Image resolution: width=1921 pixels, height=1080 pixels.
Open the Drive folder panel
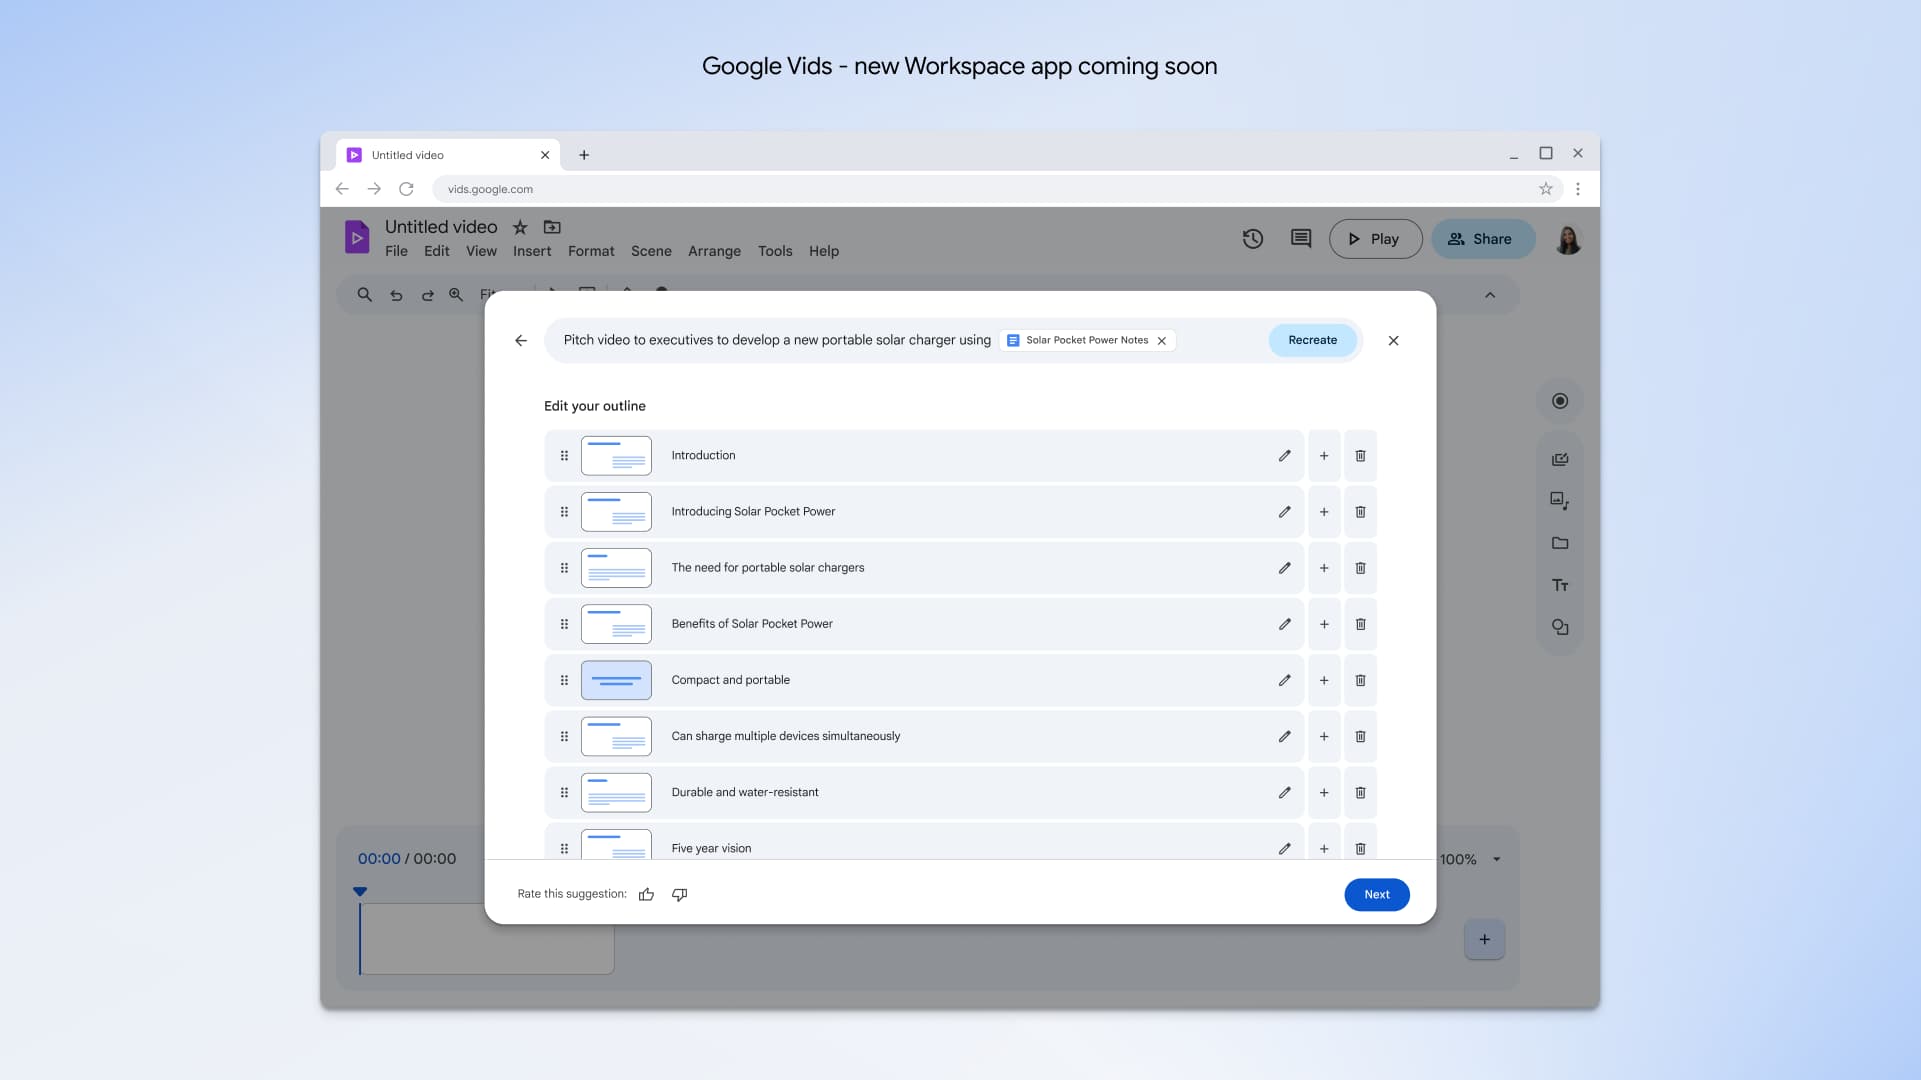point(1560,543)
